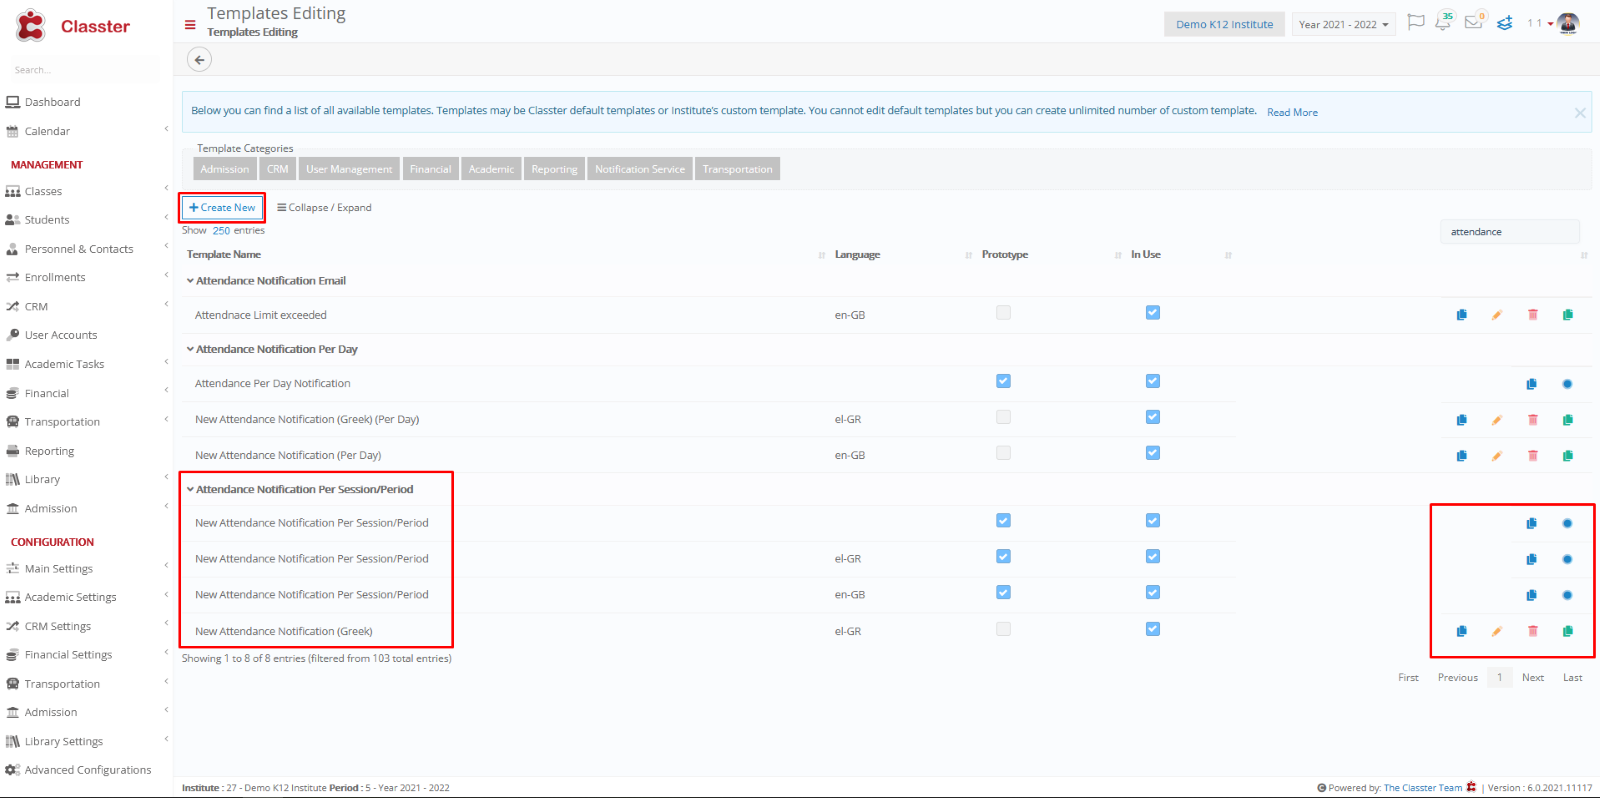Image resolution: width=1600 pixels, height=798 pixels.
Task: Click the Demo K12 Institute button
Action: pos(1224,24)
